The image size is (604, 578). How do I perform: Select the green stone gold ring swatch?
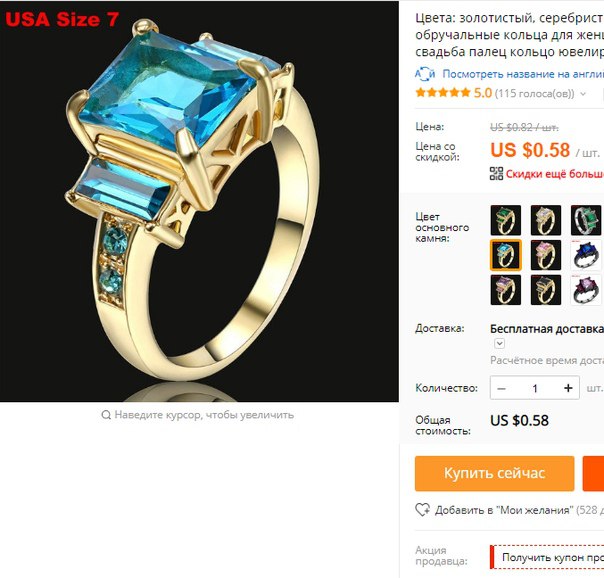point(506,220)
